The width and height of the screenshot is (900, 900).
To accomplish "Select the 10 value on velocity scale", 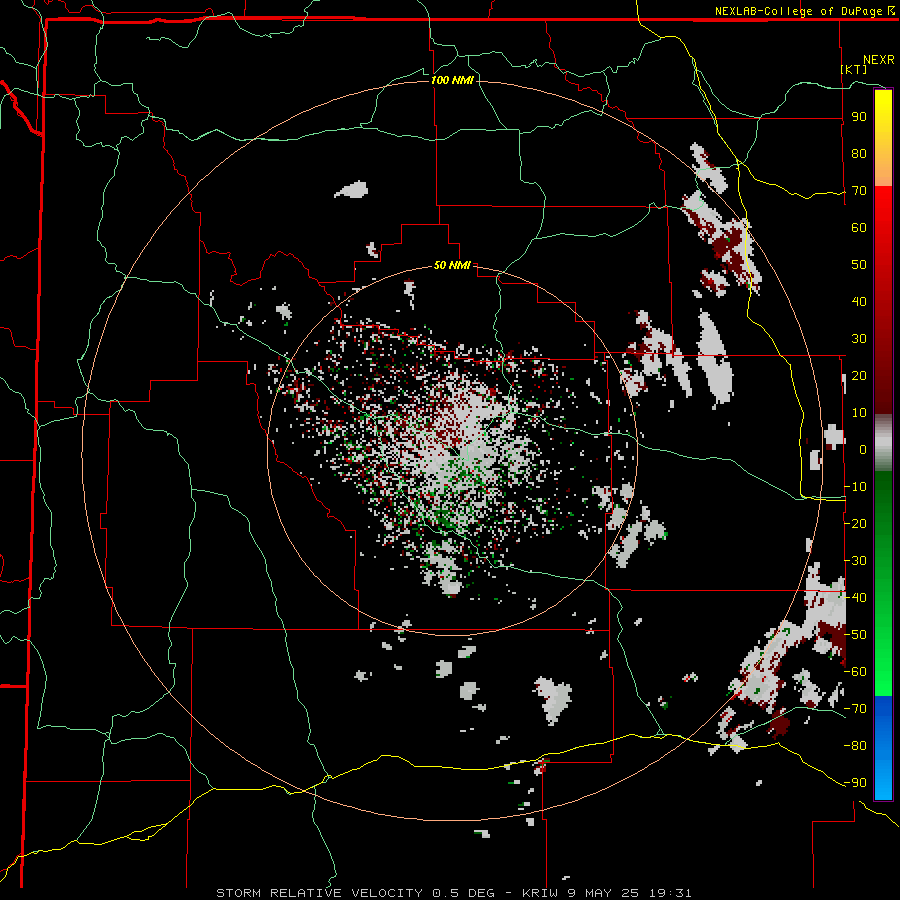I will pyautogui.click(x=859, y=413).
